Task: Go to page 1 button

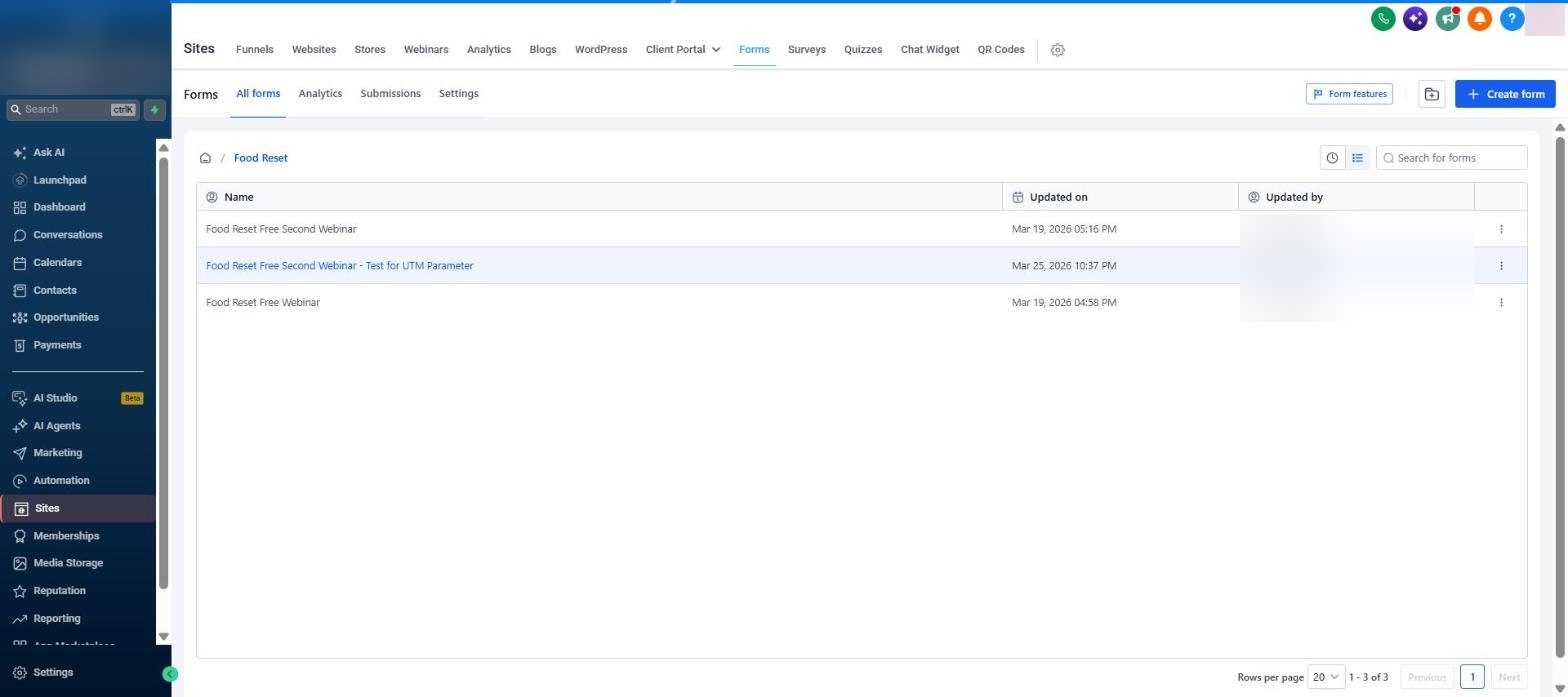Action: pos(1472,677)
